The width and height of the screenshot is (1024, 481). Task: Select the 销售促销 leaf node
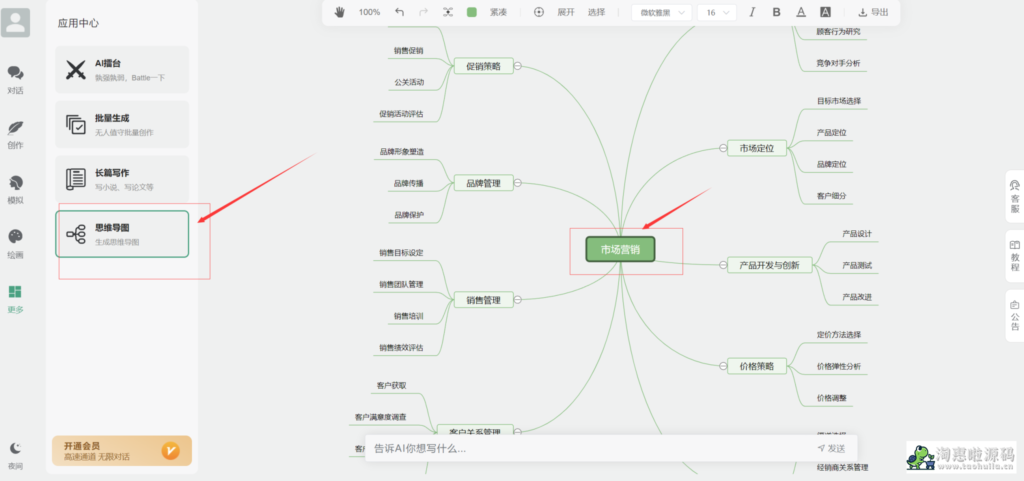(409, 50)
